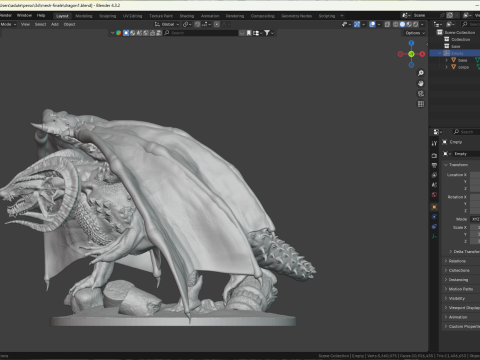
Task: Click the header search field
Action: [201, 33]
